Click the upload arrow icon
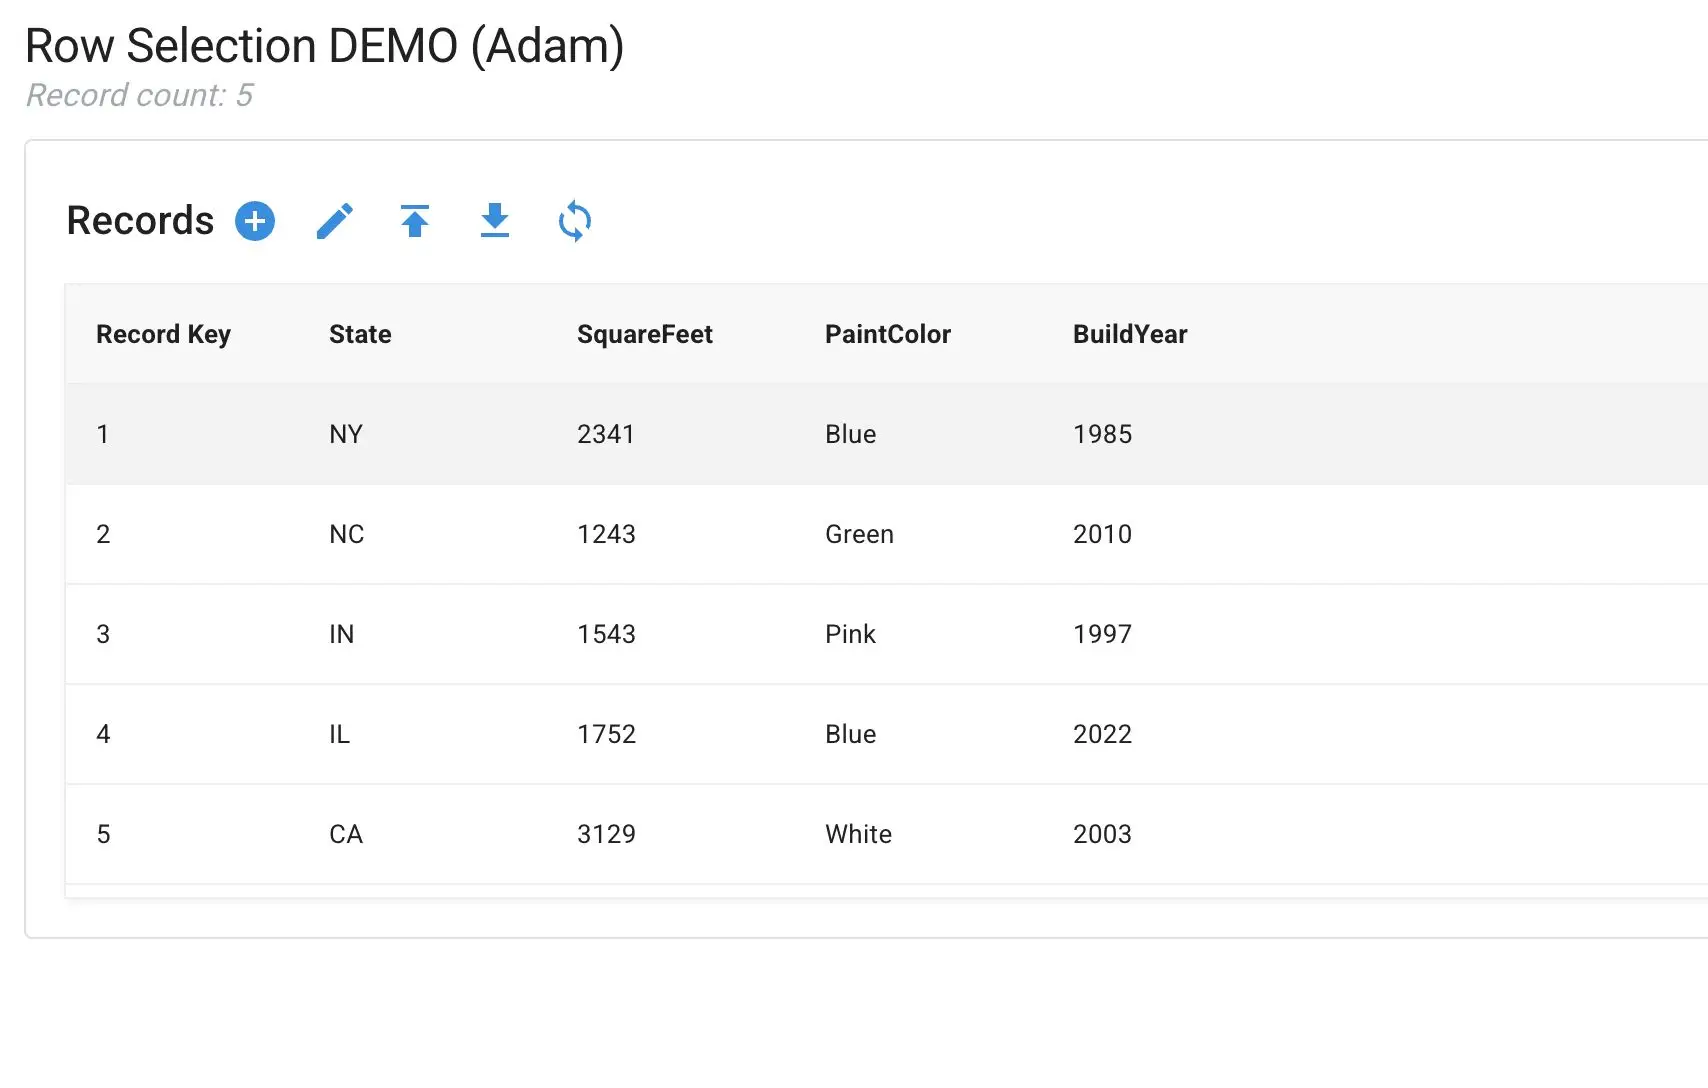The image size is (1708, 1088). point(415,221)
